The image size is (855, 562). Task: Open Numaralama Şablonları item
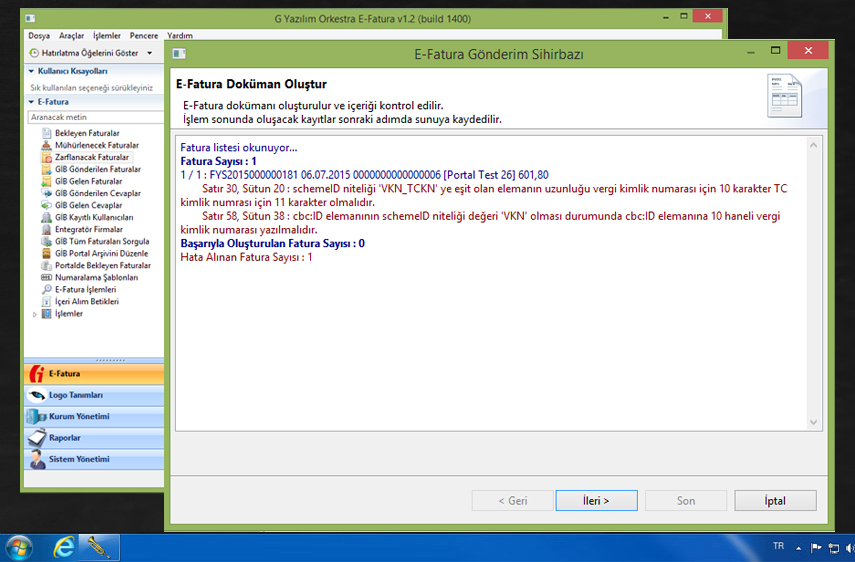(x=96, y=277)
